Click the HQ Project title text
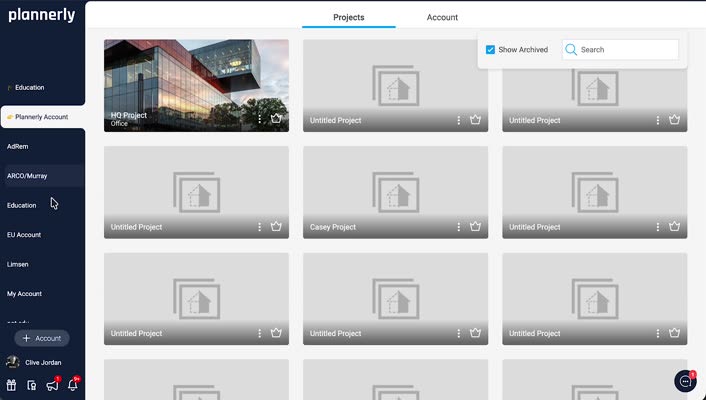The height and width of the screenshot is (400, 706). click(129, 115)
